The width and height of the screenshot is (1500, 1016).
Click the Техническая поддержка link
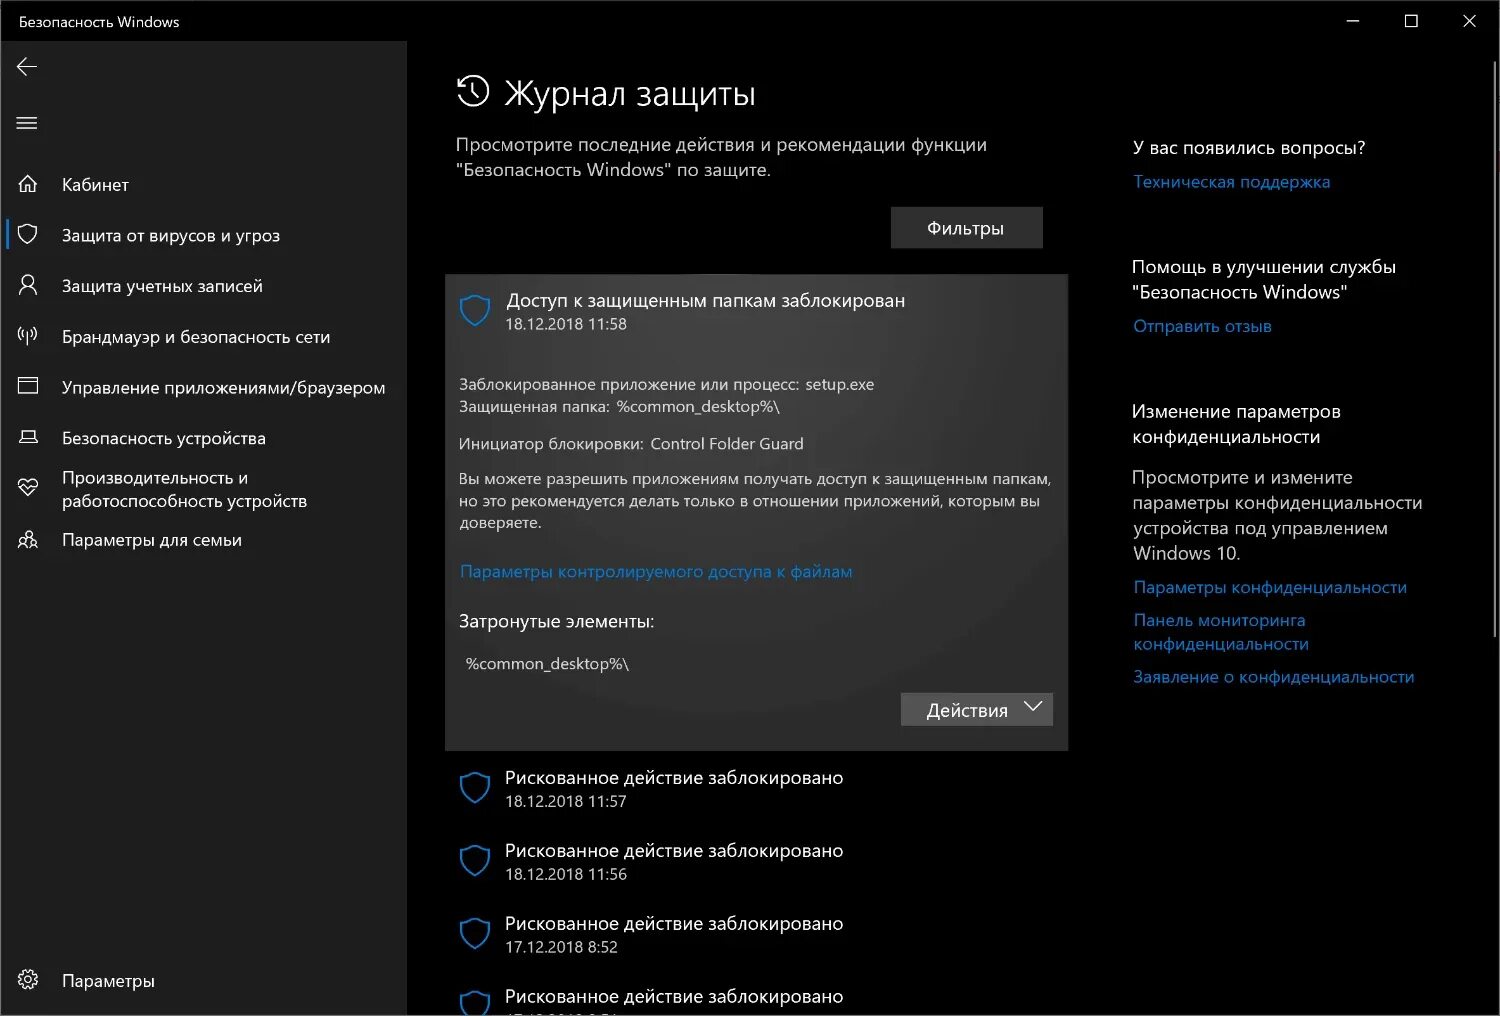point(1231,182)
